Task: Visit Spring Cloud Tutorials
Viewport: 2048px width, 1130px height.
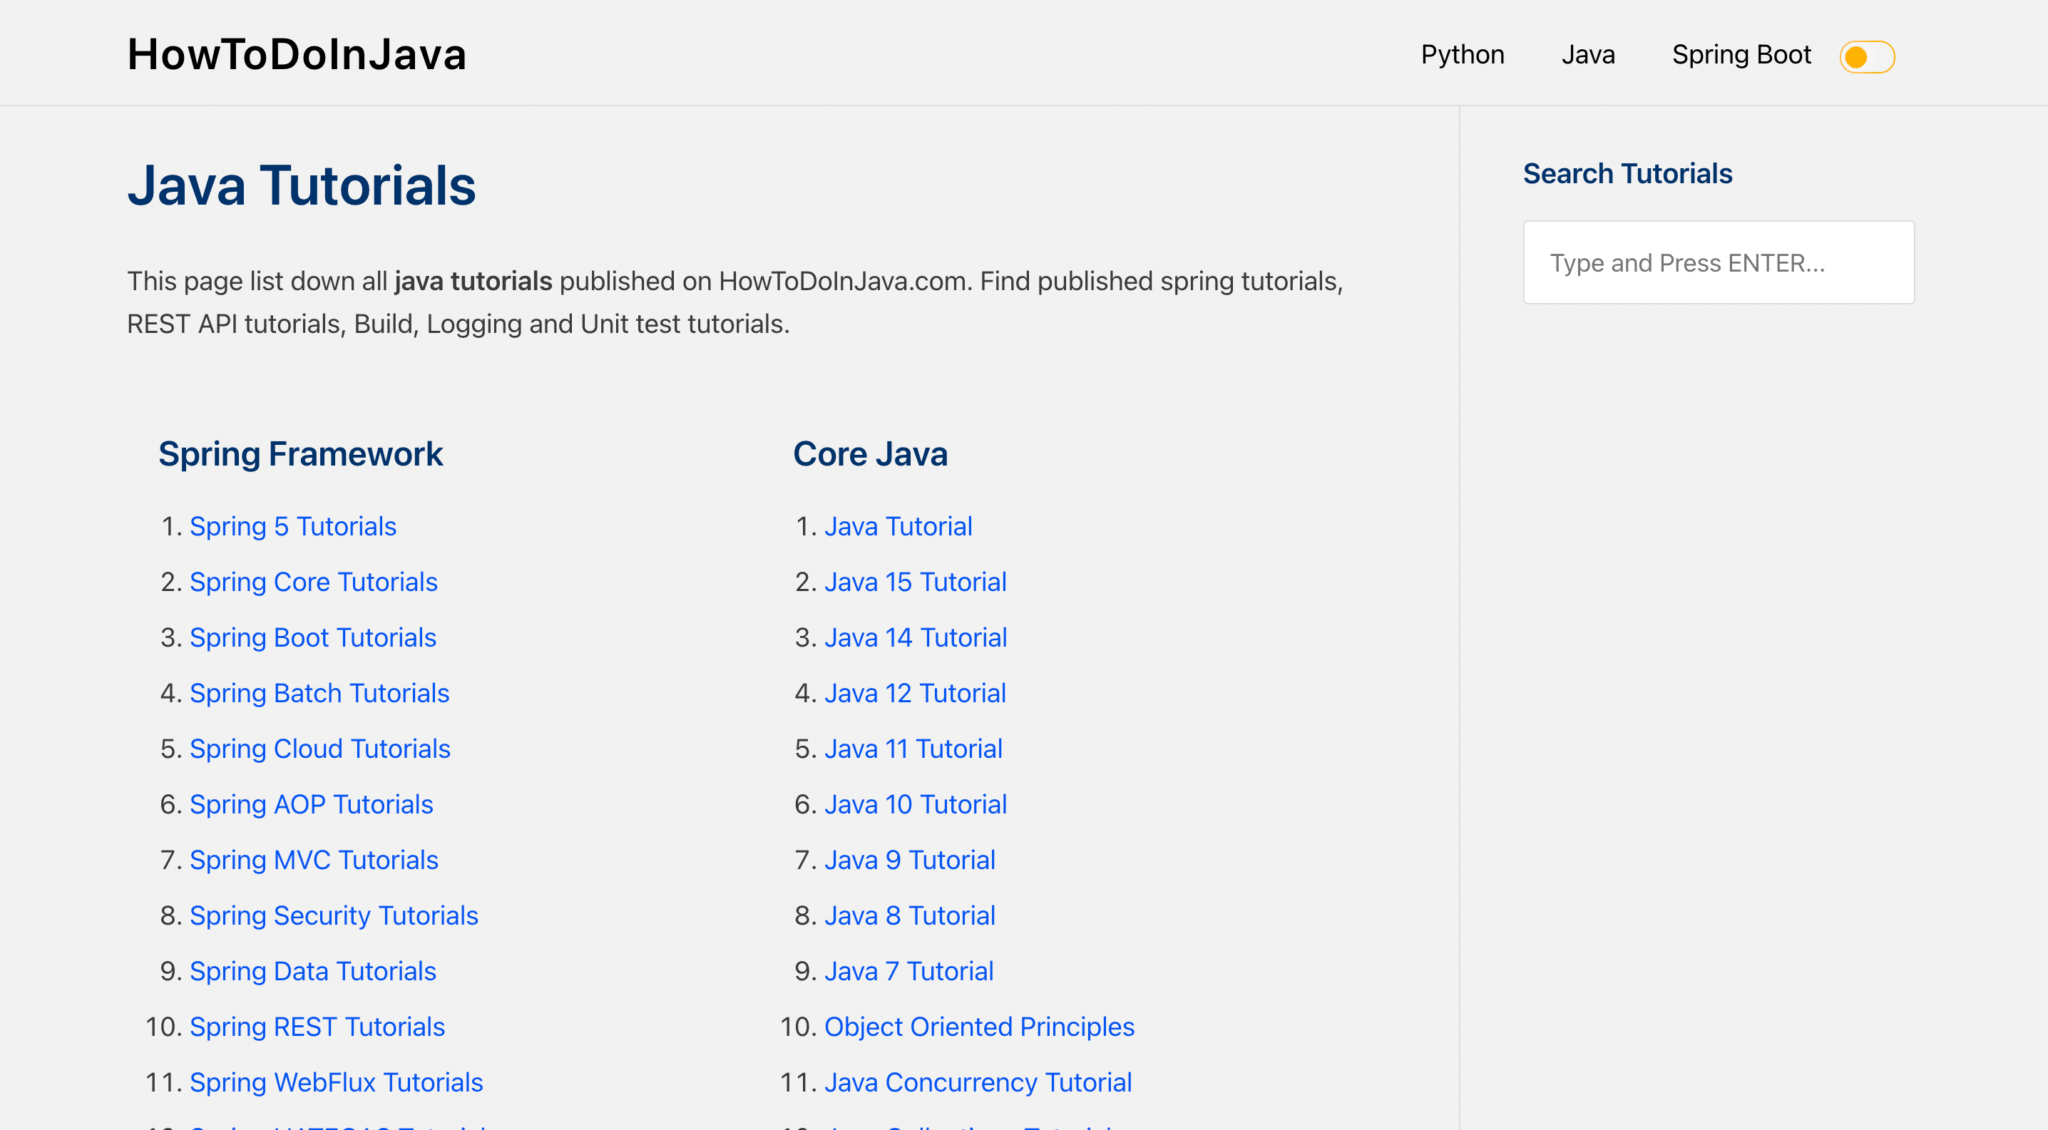Action: (x=320, y=749)
